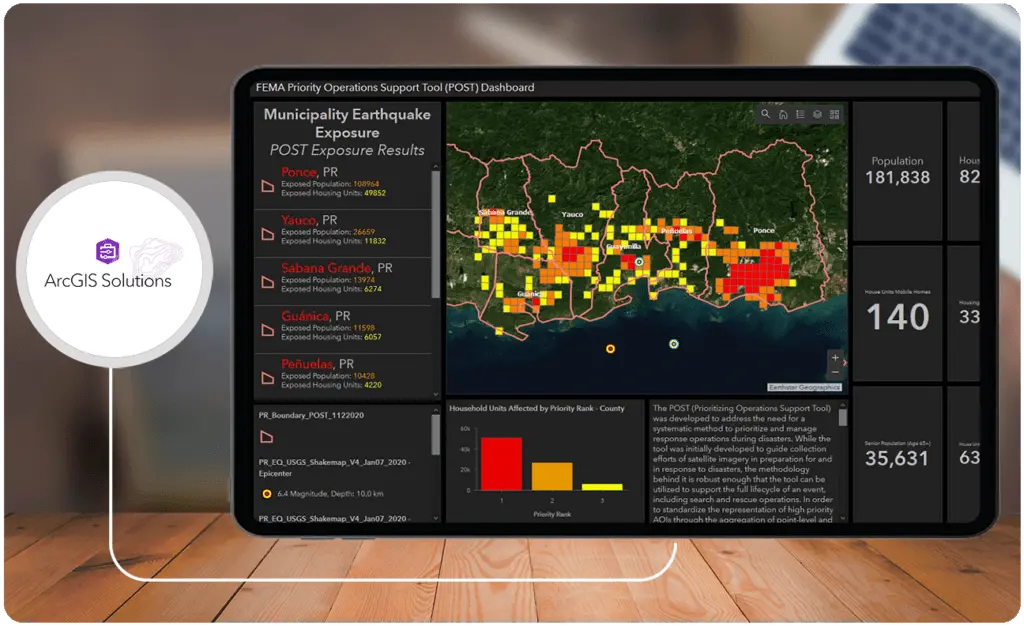Click the PR_Boundary_POST legend polygon symbol
Image resolution: width=1024 pixels, height=626 pixels.
266,437
